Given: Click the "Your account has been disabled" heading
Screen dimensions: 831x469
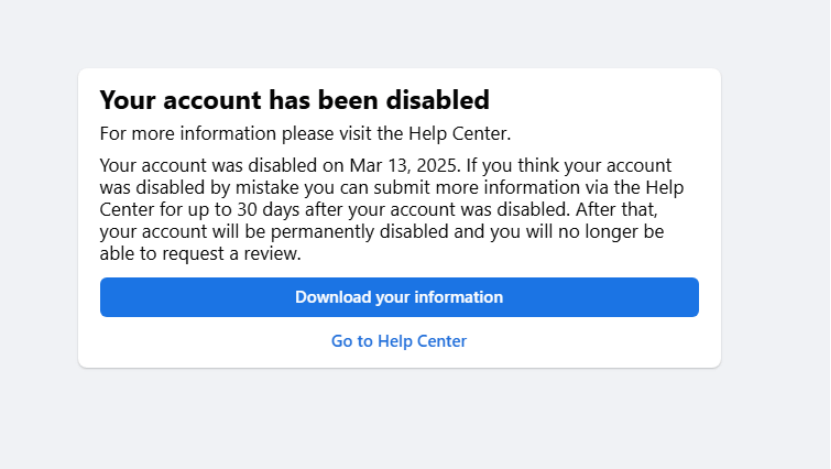Looking at the screenshot, I should pos(294,100).
